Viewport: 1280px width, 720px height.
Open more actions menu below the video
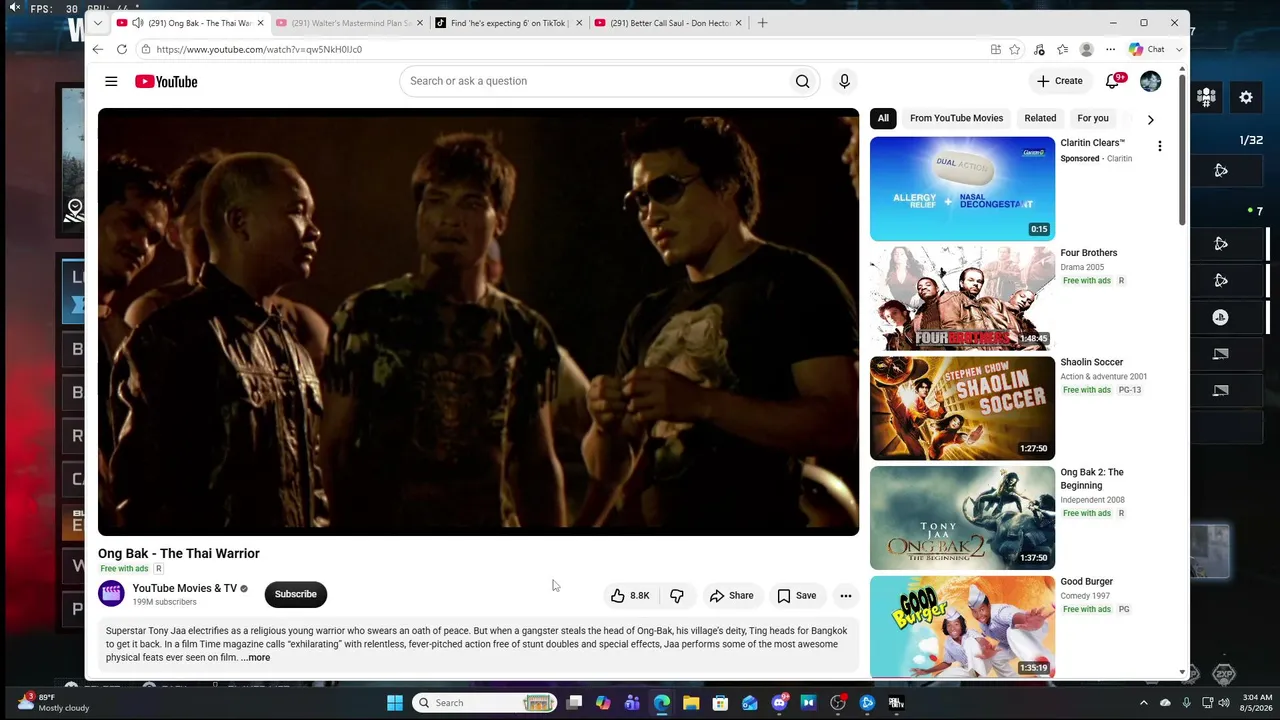[x=846, y=595]
